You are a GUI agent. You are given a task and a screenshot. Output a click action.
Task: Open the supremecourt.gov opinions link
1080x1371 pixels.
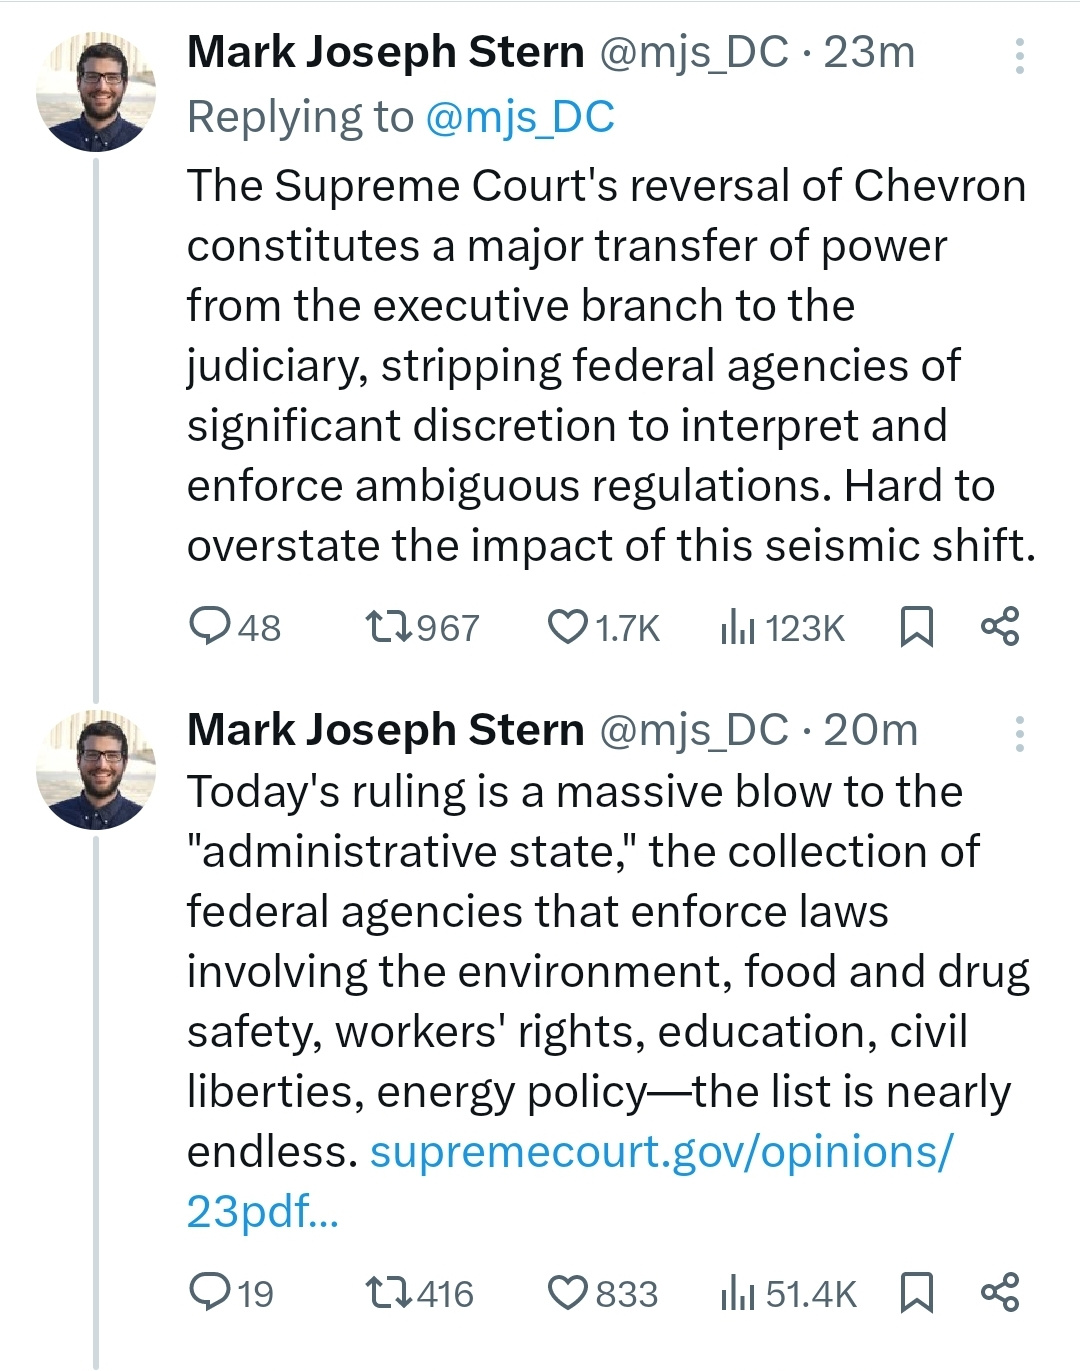[661, 1152]
